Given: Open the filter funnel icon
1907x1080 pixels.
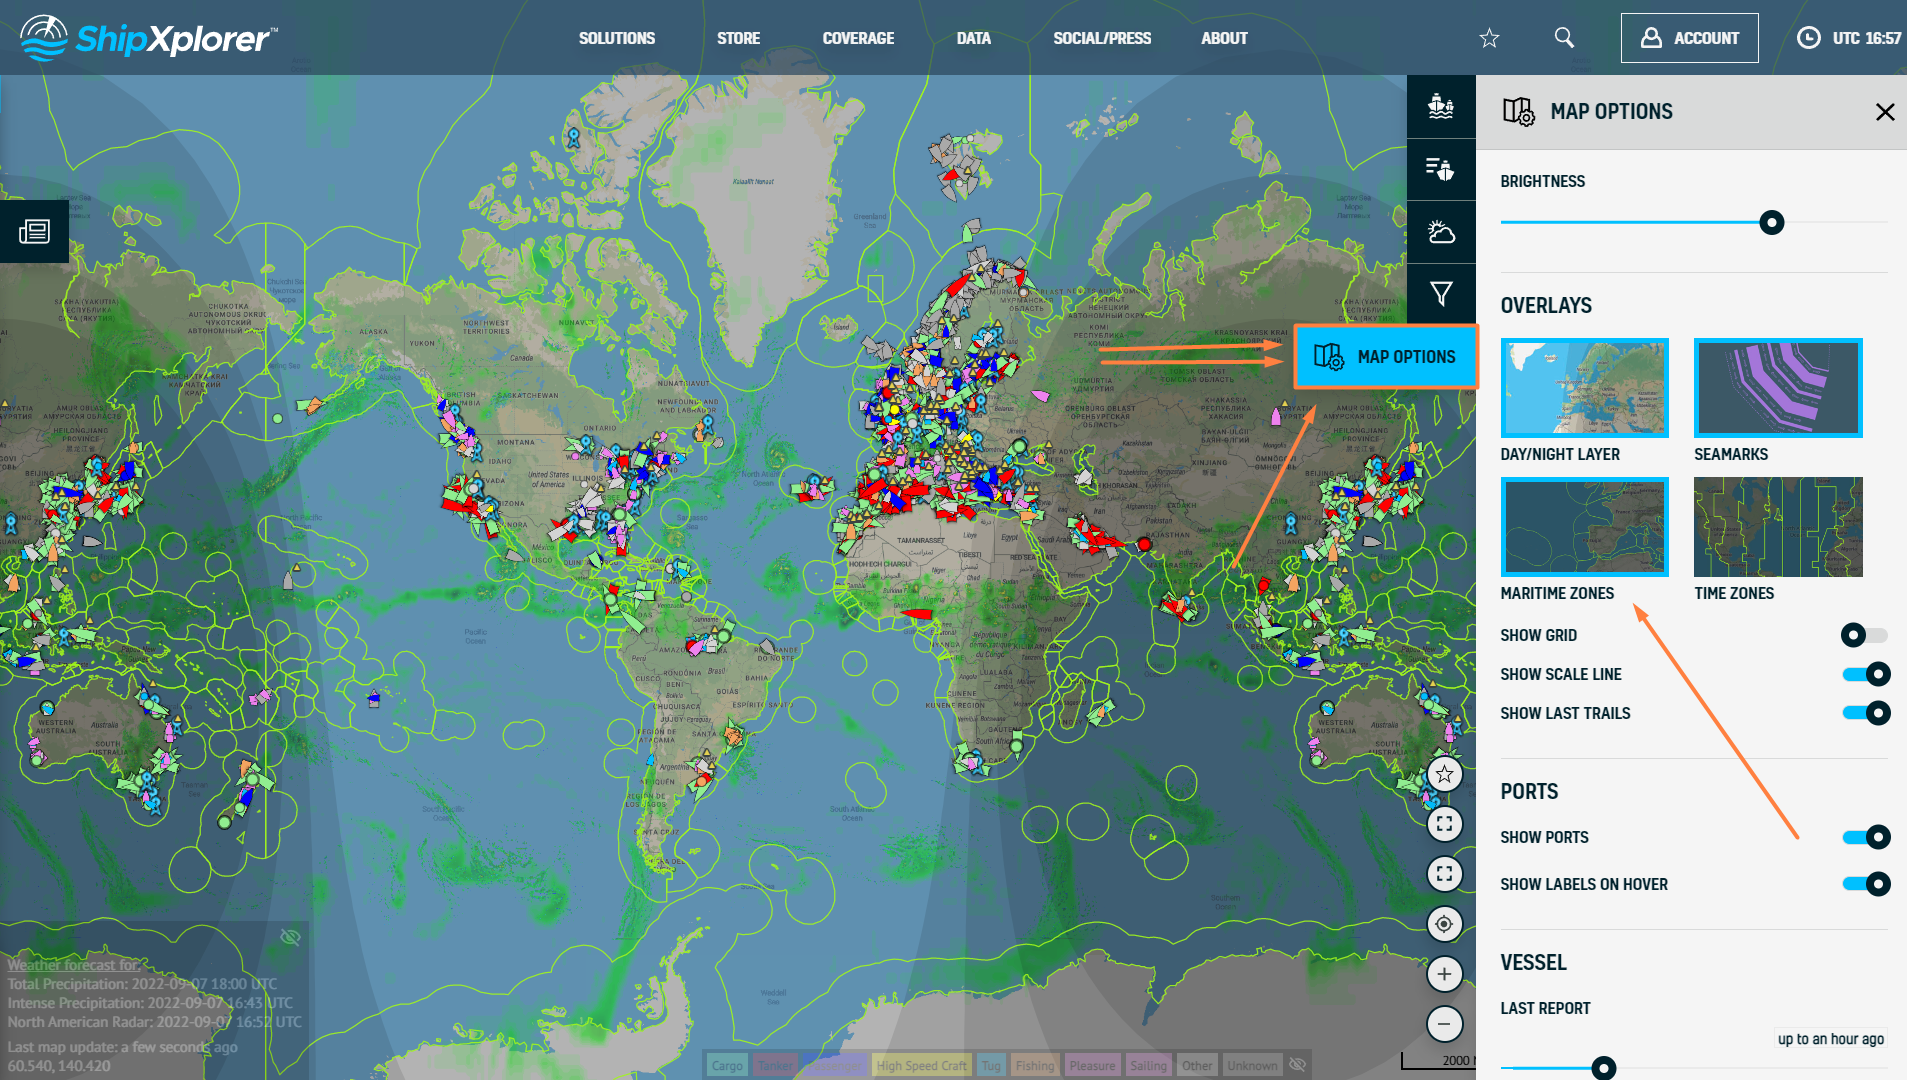Looking at the screenshot, I should pyautogui.click(x=1440, y=294).
